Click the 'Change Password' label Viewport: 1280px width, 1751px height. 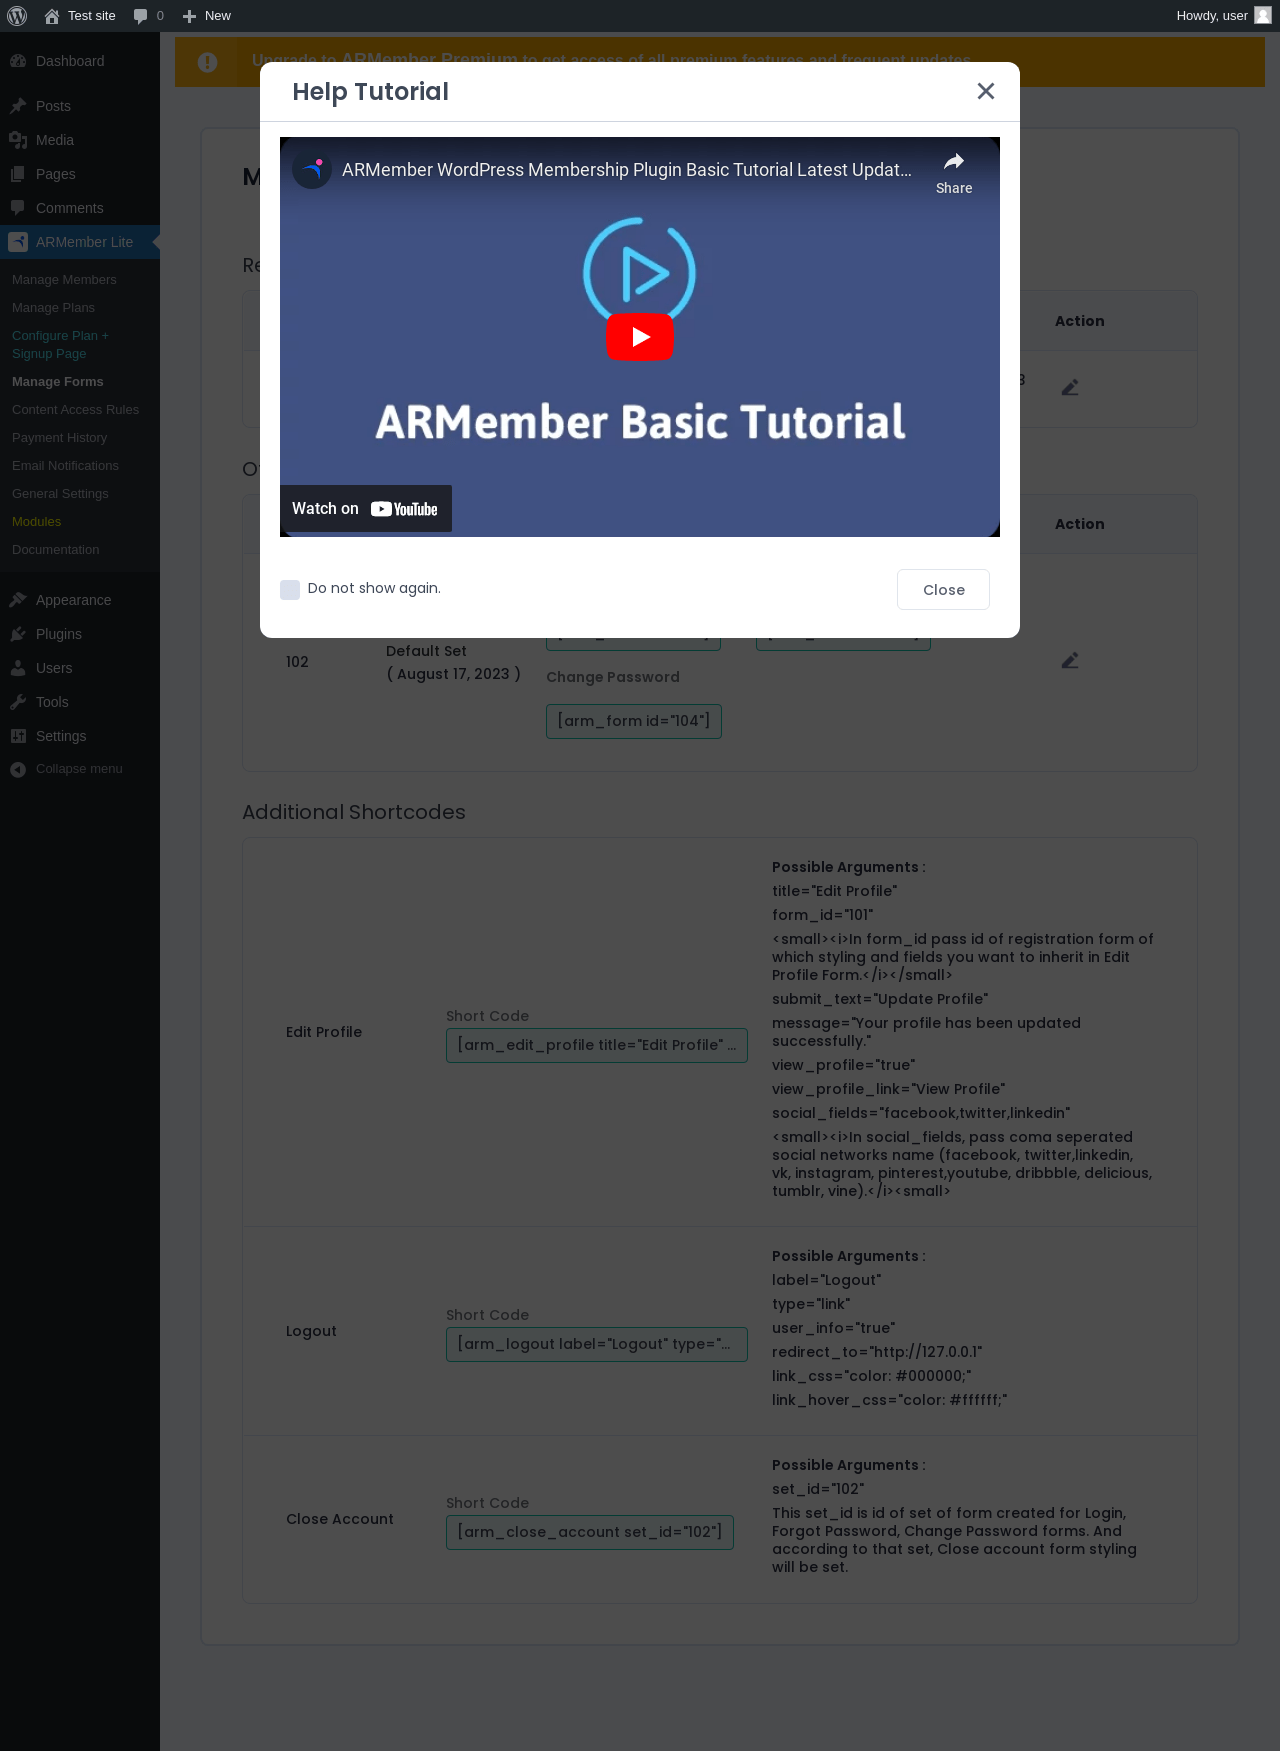[x=613, y=677]
